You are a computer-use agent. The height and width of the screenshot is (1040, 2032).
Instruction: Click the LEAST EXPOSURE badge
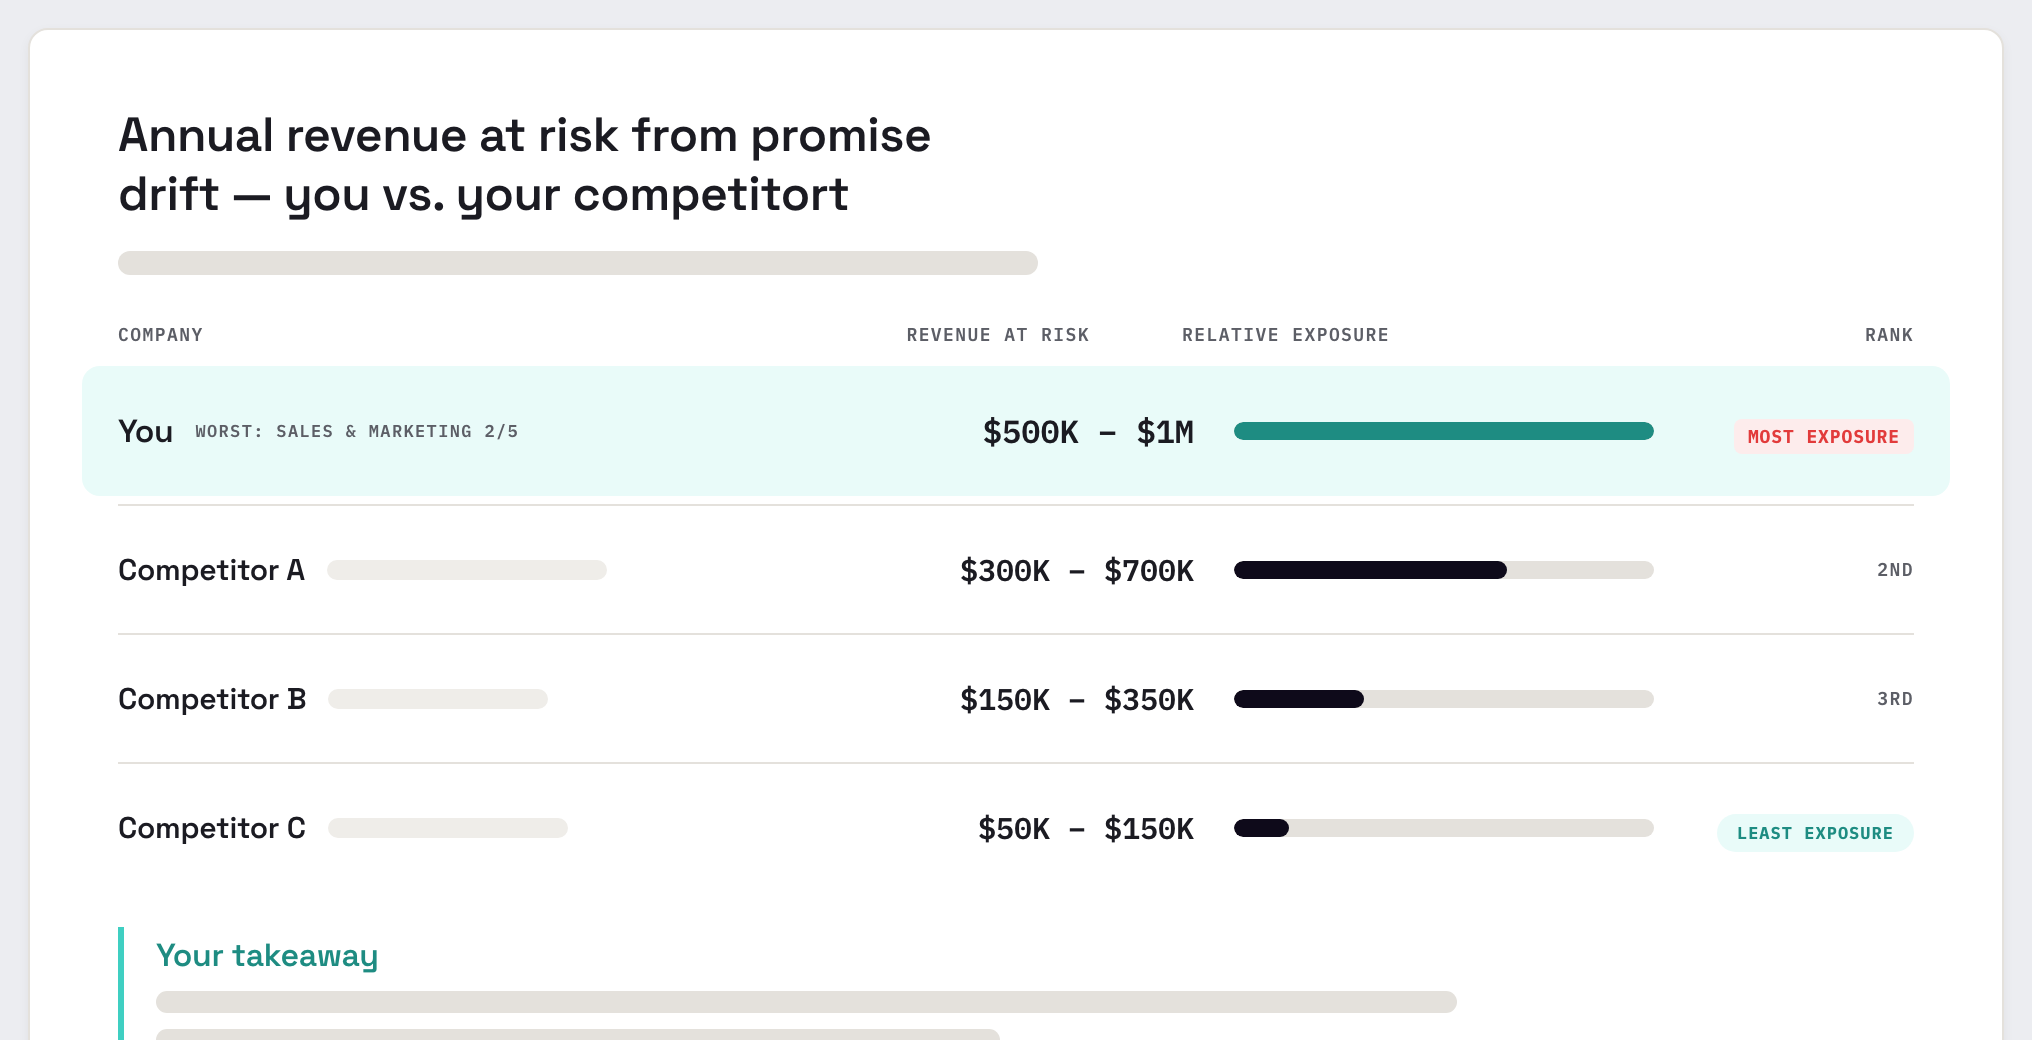pos(1815,833)
